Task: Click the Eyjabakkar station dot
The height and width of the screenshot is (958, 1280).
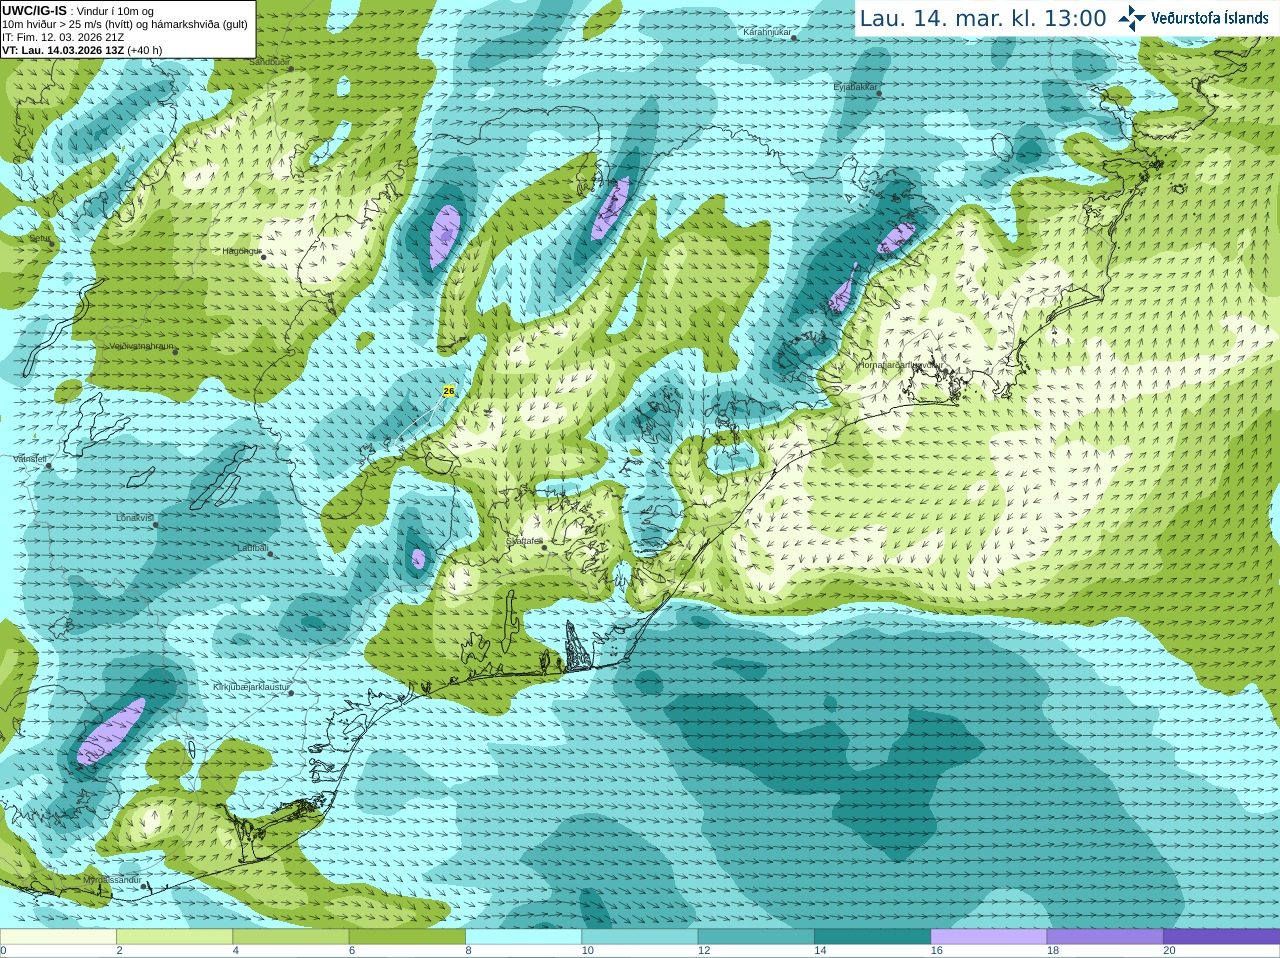Action: (x=879, y=93)
